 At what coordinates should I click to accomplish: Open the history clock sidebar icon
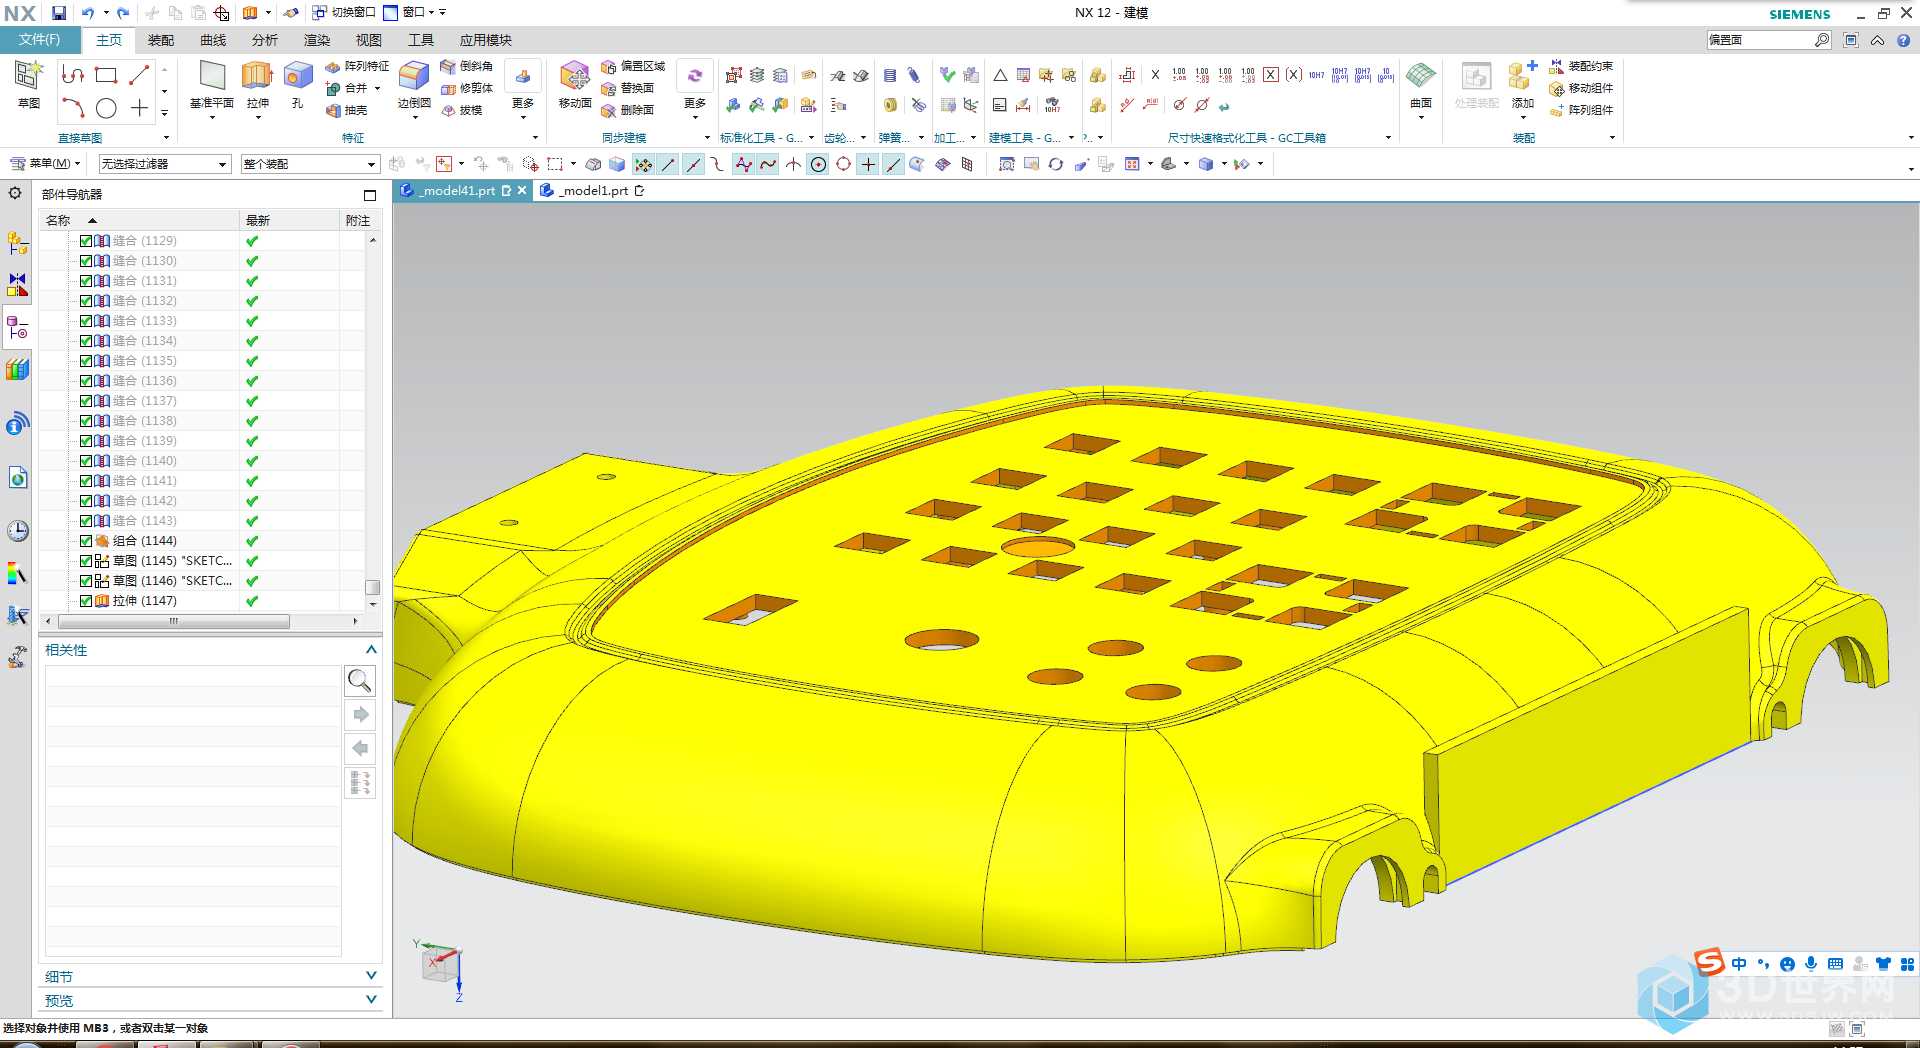point(17,531)
